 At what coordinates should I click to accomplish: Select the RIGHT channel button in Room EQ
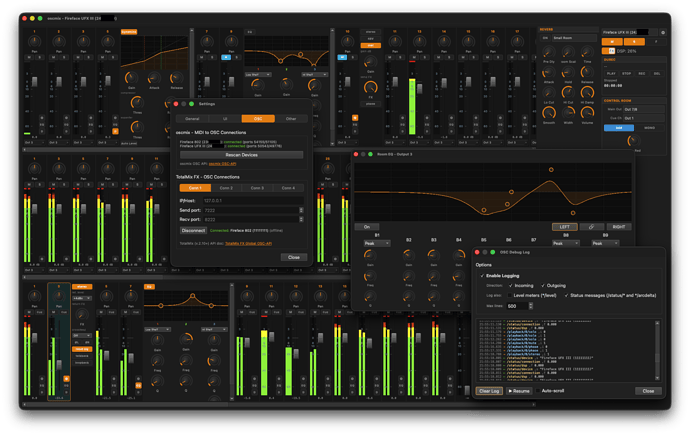(x=619, y=227)
